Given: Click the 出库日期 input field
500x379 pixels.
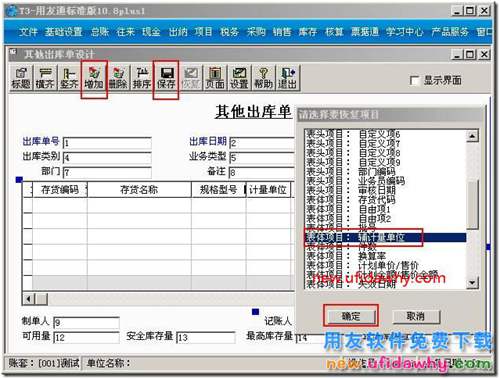Looking at the screenshot, I should 262,143.
